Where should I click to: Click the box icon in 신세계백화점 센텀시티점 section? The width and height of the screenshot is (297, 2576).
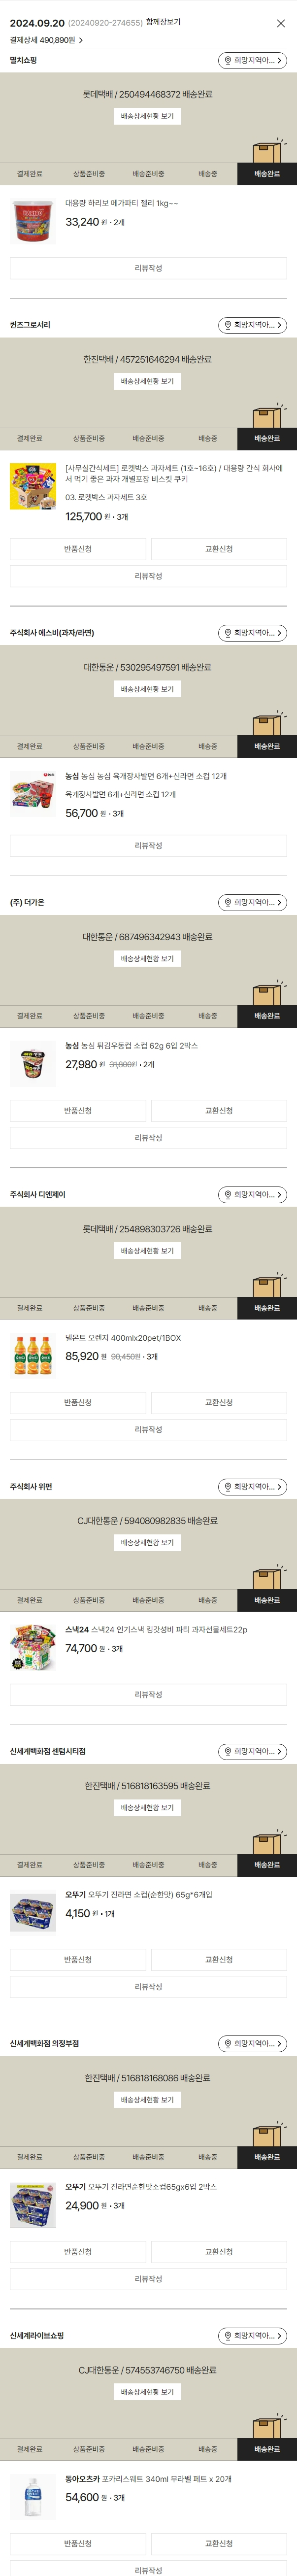[x=266, y=1843]
